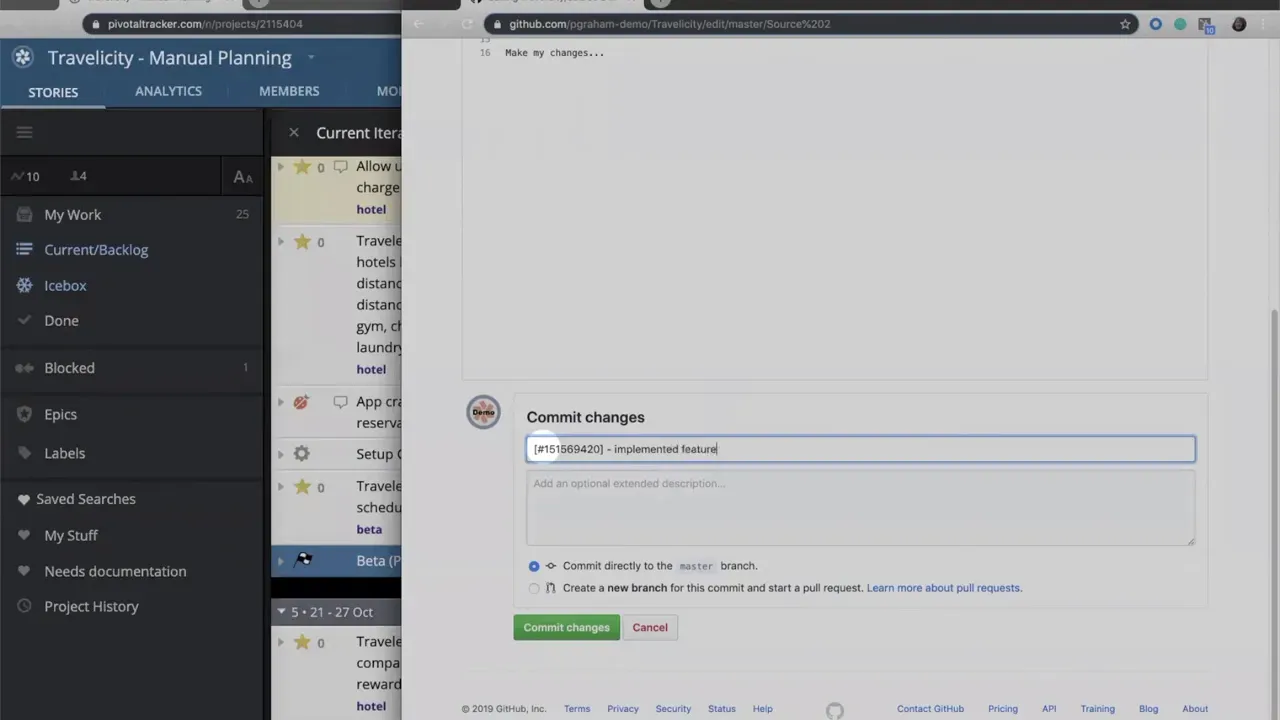The height and width of the screenshot is (720, 1280).
Task: Click the bug icon on the App crash story
Action: click(301, 402)
